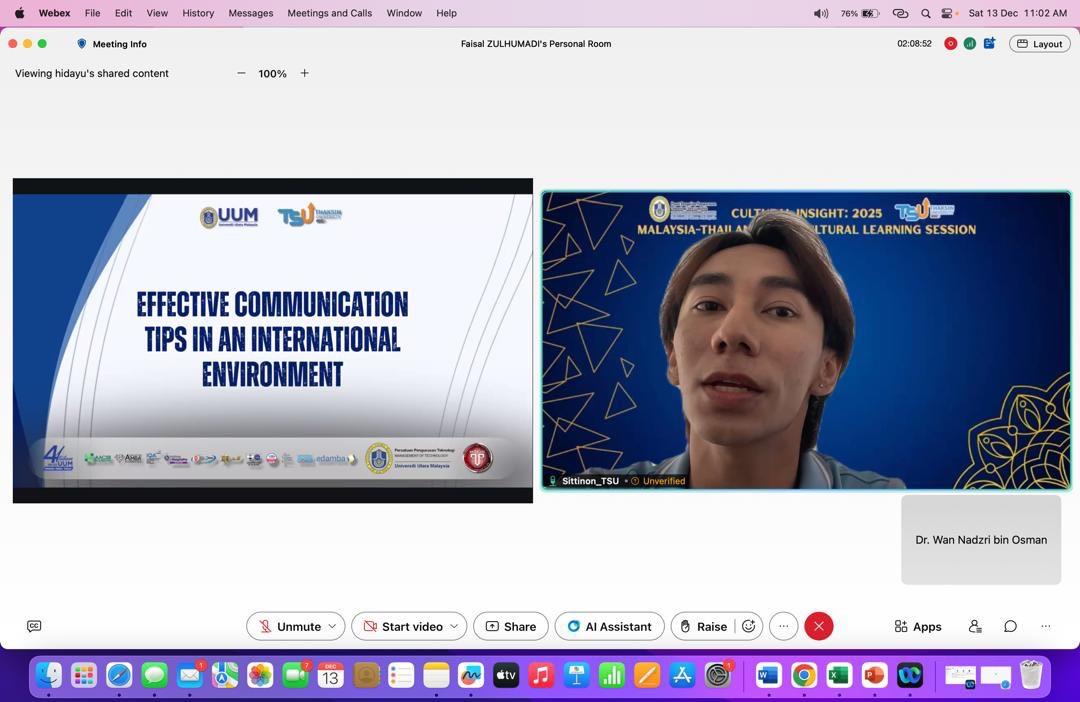Image resolution: width=1080 pixels, height=702 pixels.
Task: Unmute the microphone
Action: point(288,626)
